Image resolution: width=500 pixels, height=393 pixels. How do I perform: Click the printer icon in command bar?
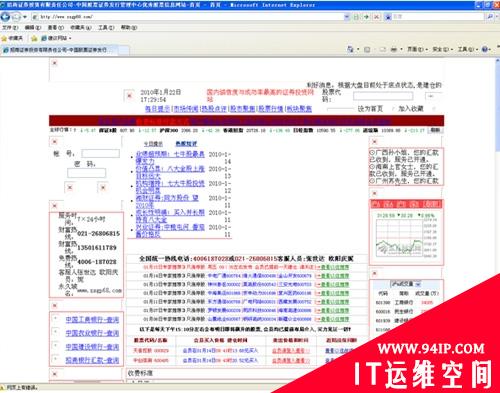(394, 49)
